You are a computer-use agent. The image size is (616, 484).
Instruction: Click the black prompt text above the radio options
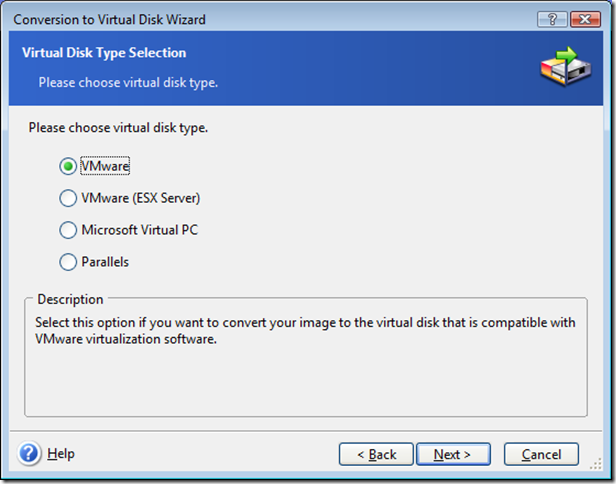118,128
